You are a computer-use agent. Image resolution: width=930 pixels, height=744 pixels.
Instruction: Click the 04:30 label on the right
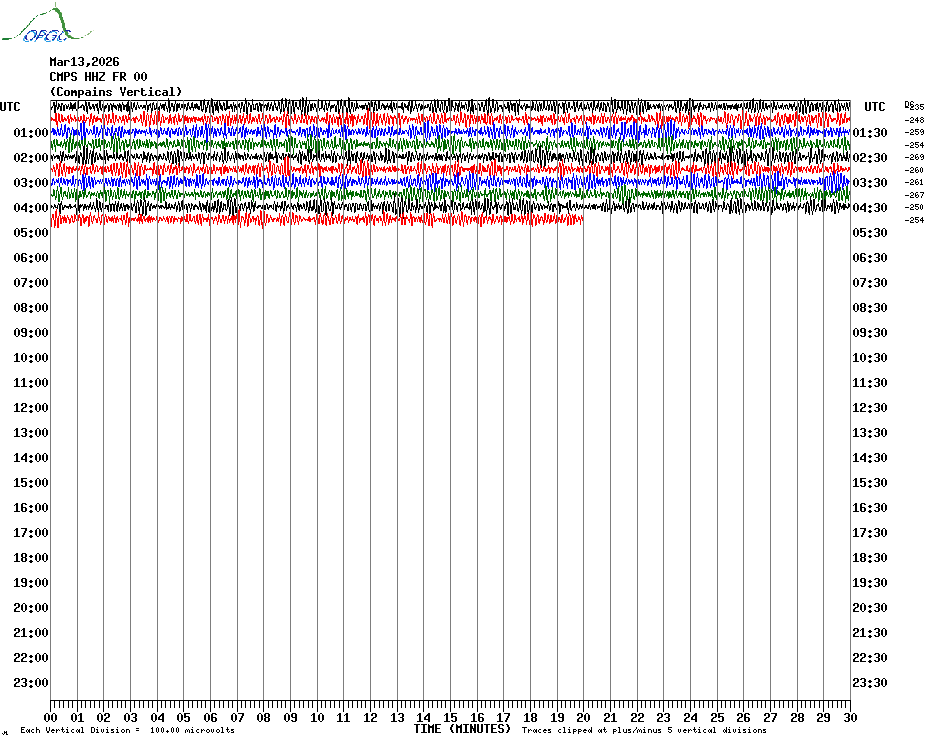pyautogui.click(x=870, y=207)
